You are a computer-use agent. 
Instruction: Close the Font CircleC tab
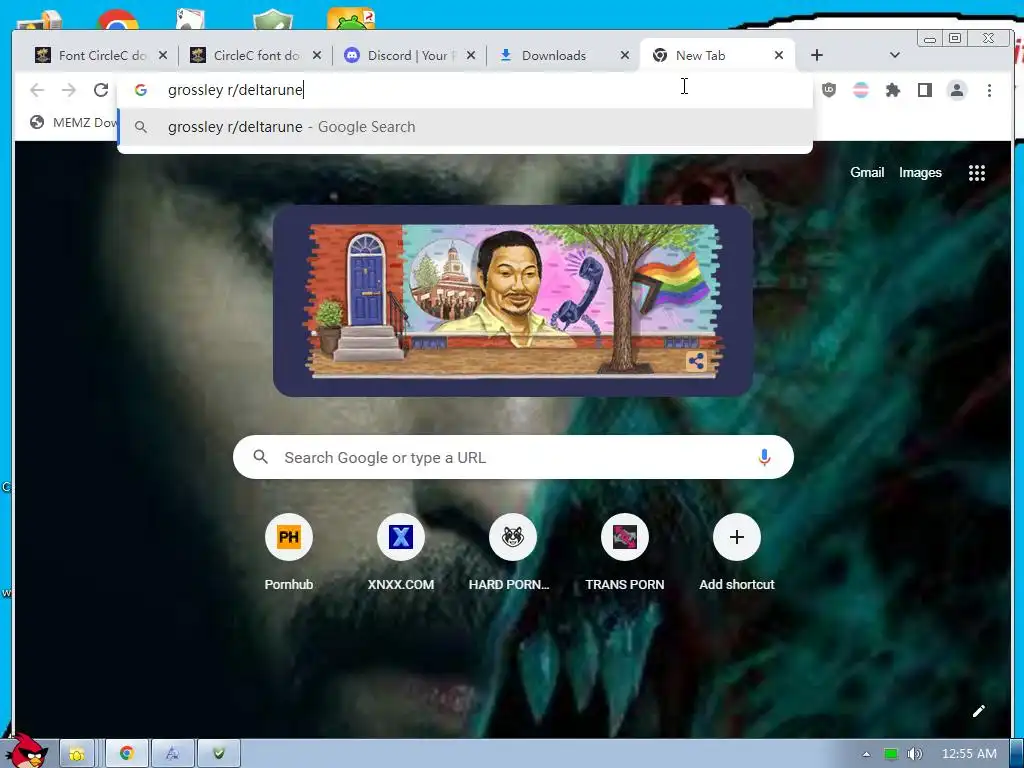tap(163, 56)
